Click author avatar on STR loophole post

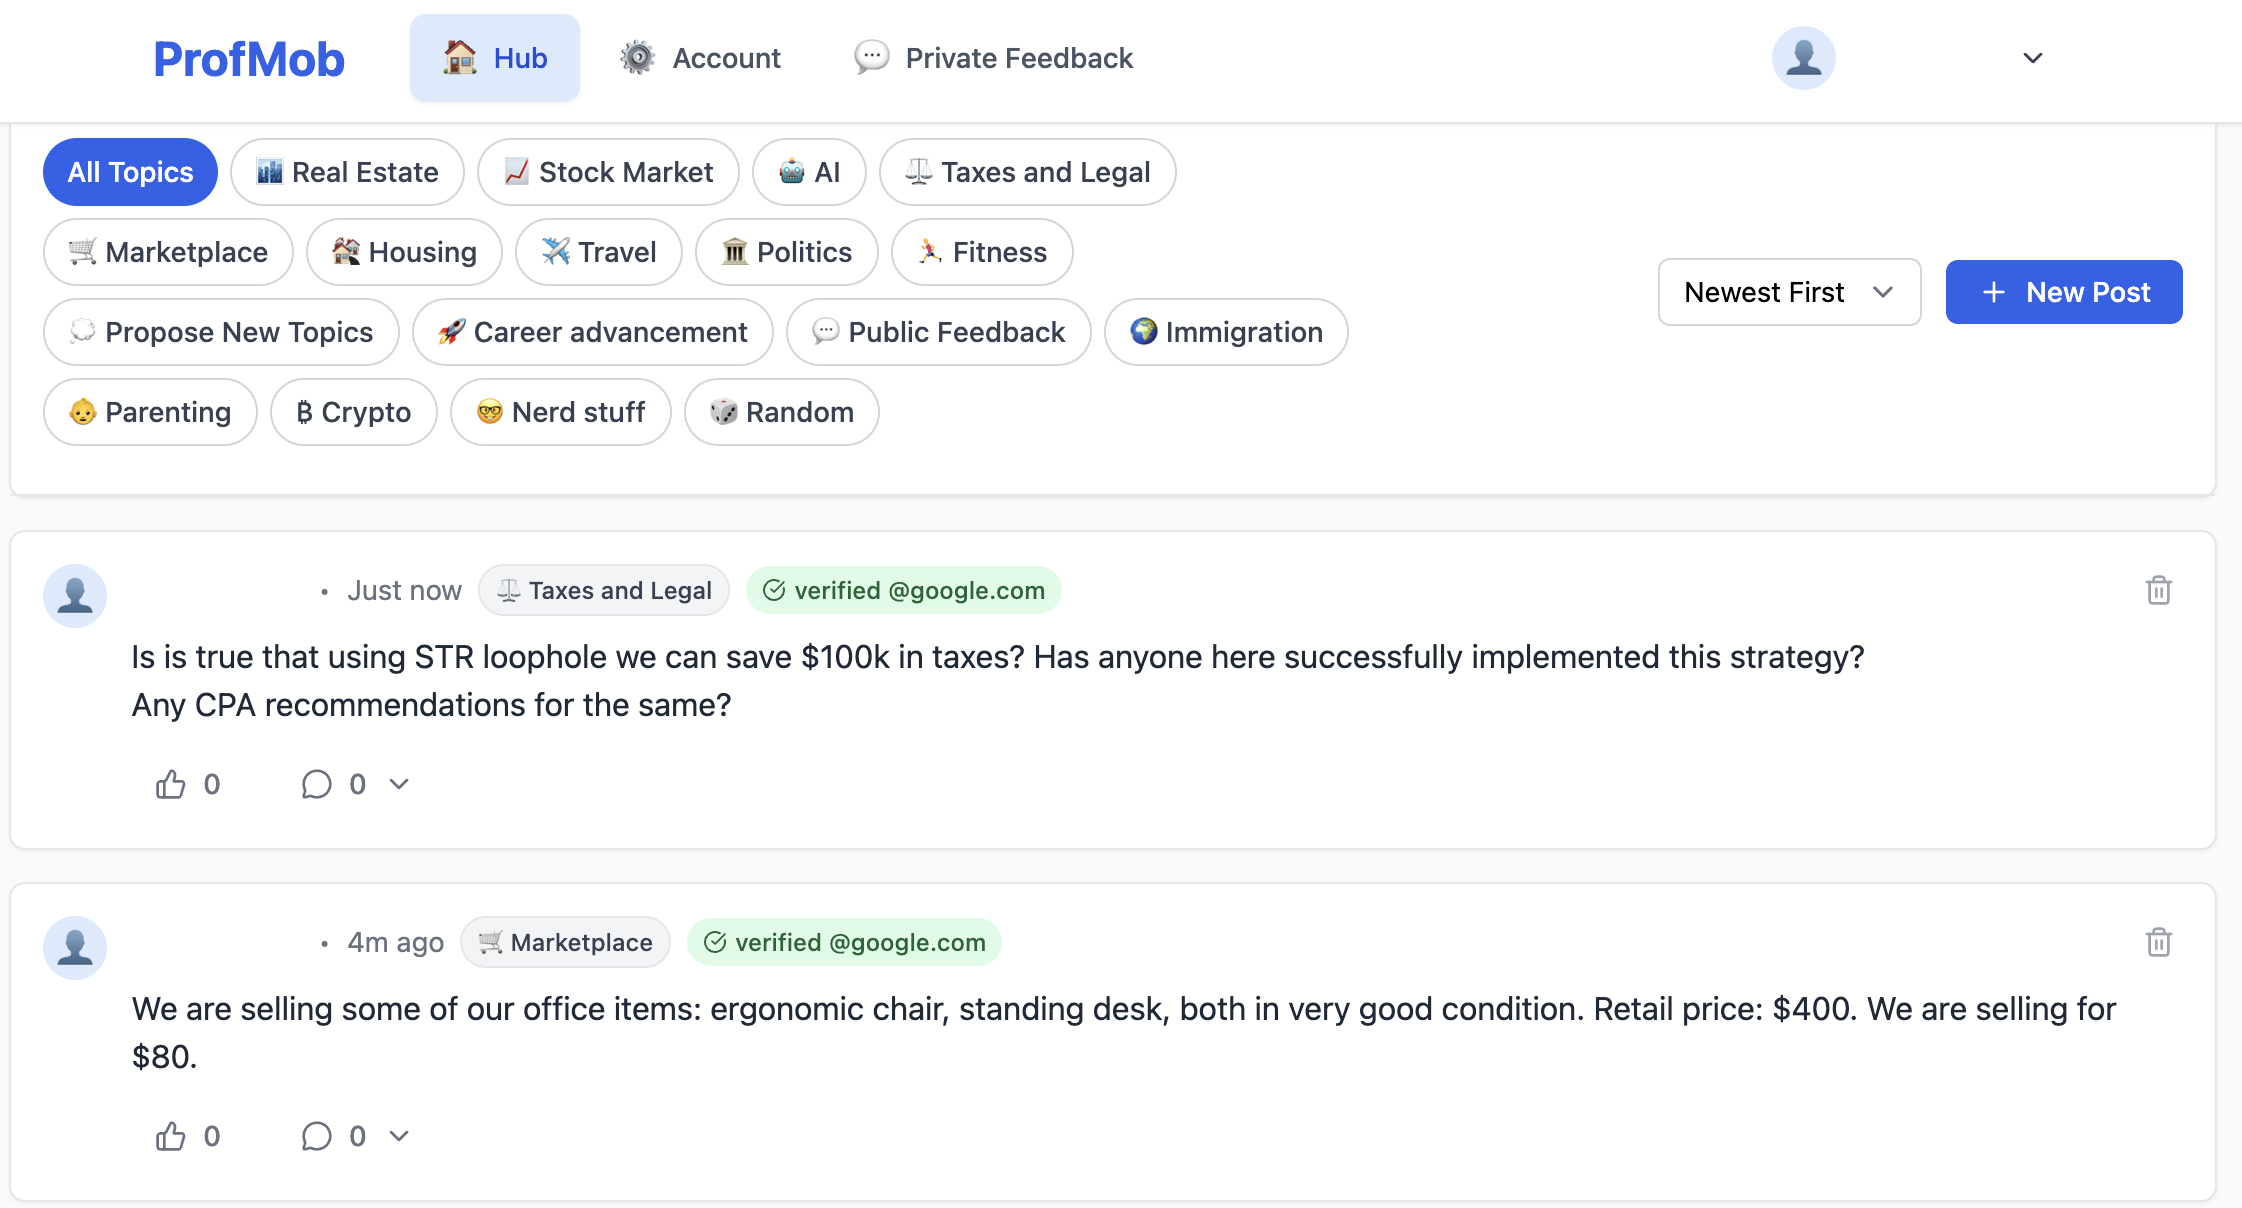(75, 596)
